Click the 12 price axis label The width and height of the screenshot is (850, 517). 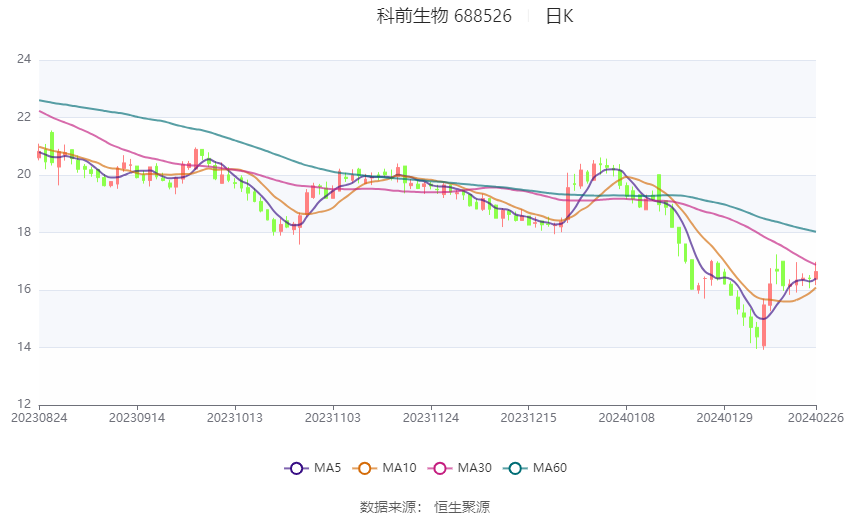point(24,404)
